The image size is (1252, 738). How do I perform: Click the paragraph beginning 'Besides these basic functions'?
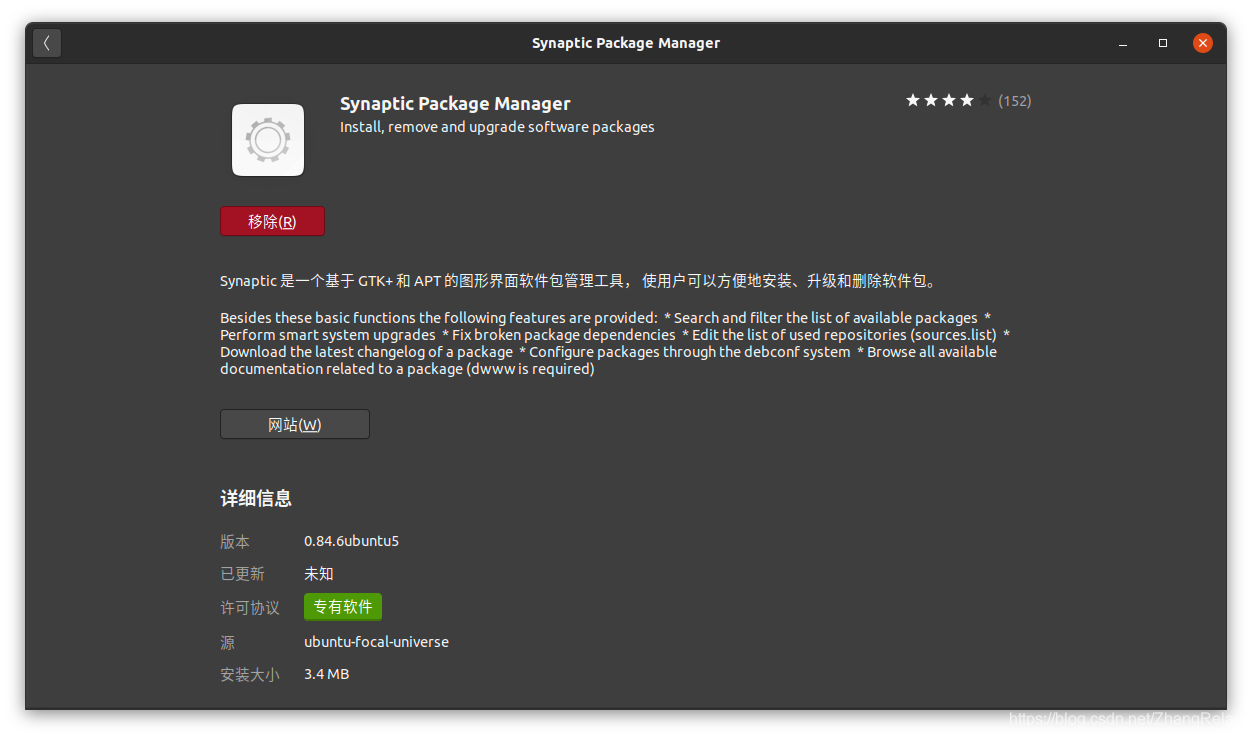tap(615, 343)
